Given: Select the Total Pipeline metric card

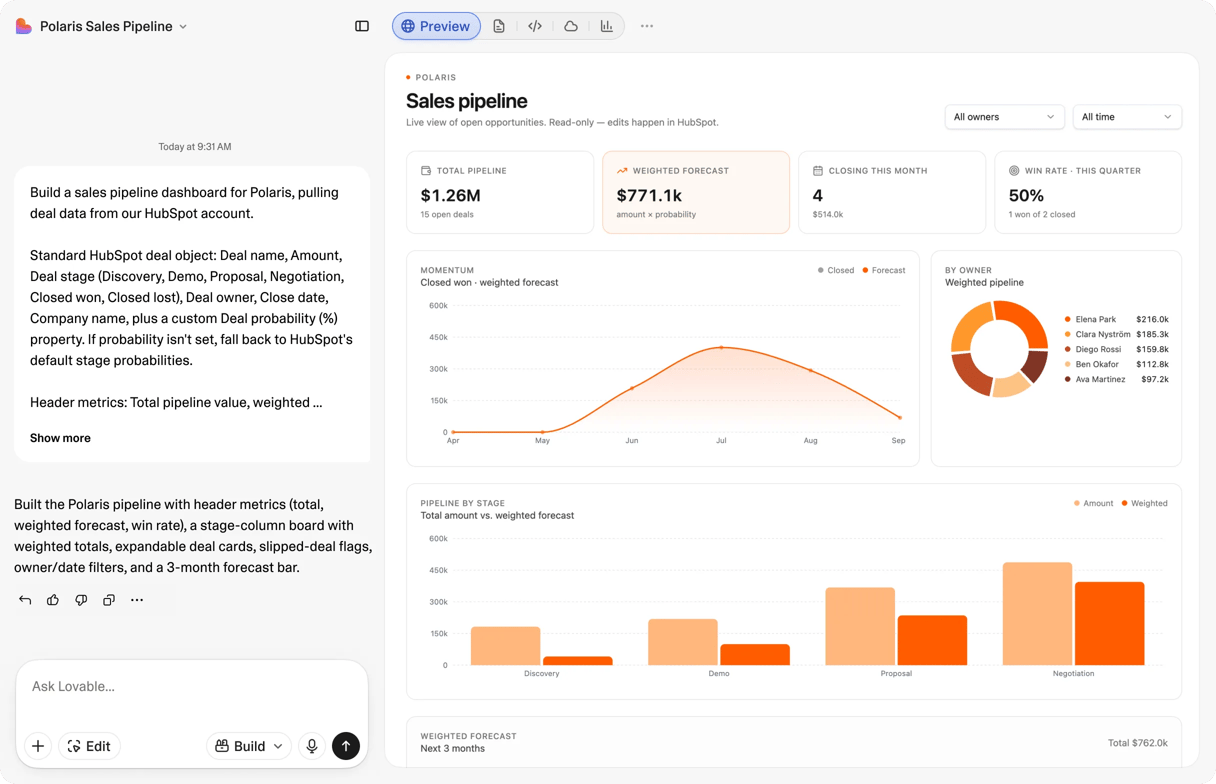Looking at the screenshot, I should (500, 192).
